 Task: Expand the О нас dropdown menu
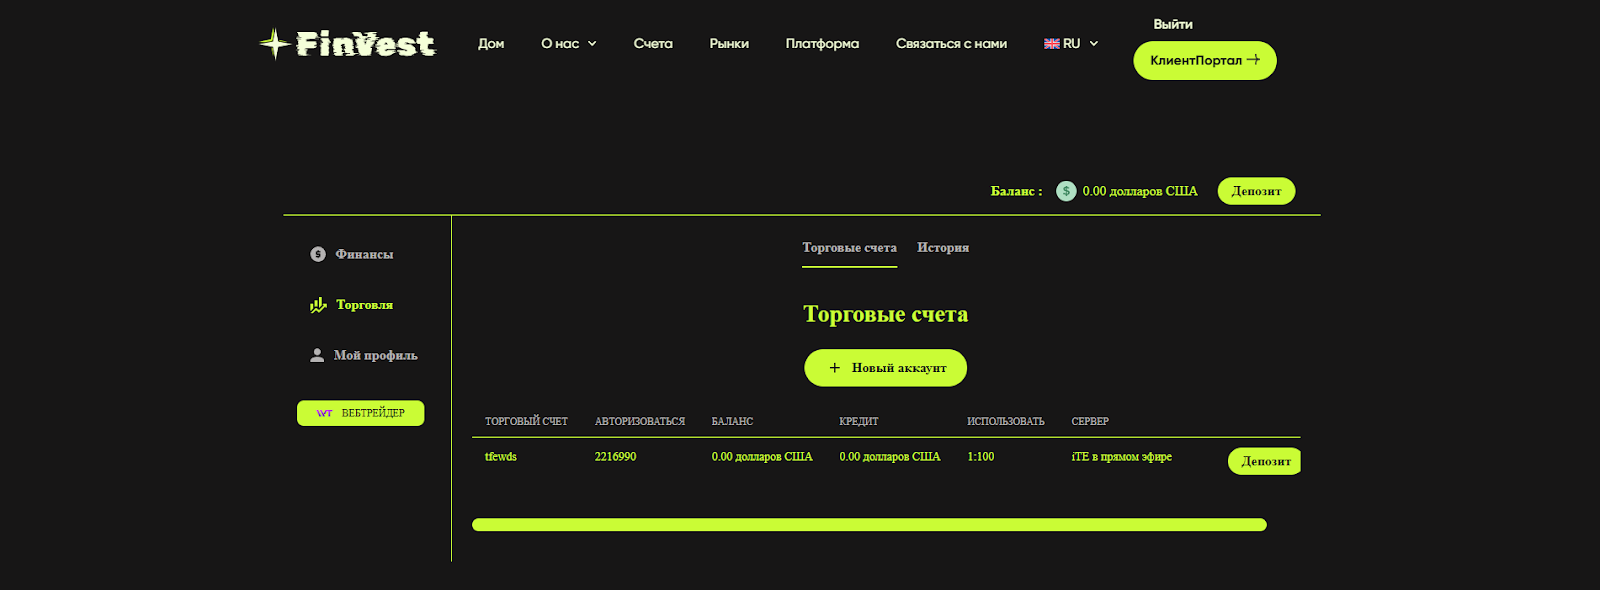(x=569, y=44)
